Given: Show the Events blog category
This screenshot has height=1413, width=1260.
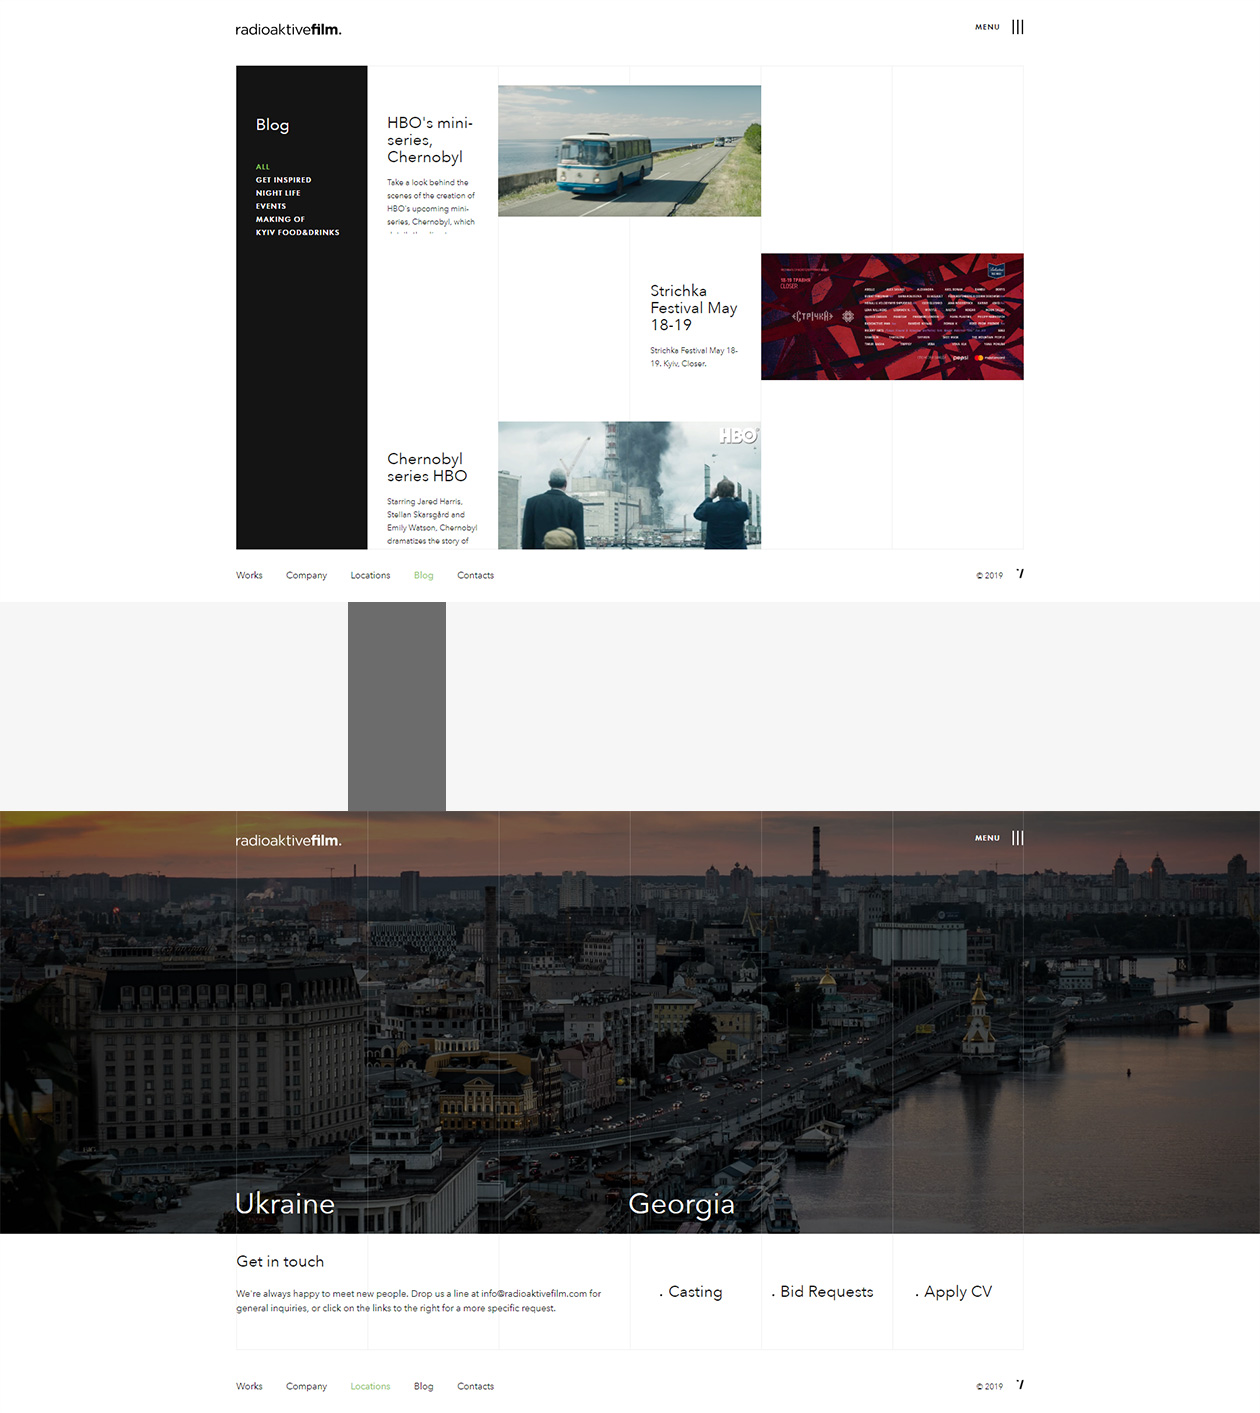Looking at the screenshot, I should click(x=271, y=206).
